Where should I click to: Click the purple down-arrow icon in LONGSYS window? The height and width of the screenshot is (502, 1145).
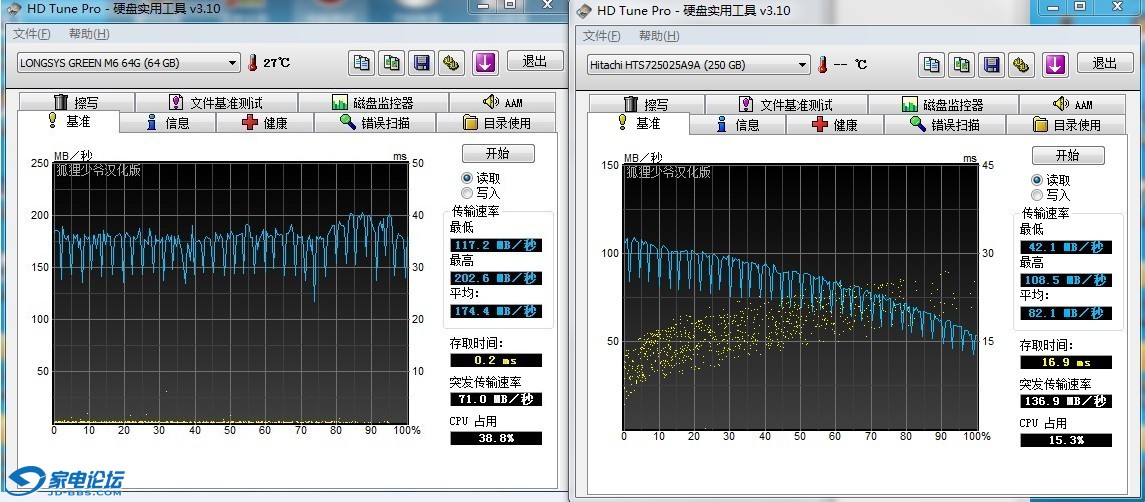pos(485,62)
